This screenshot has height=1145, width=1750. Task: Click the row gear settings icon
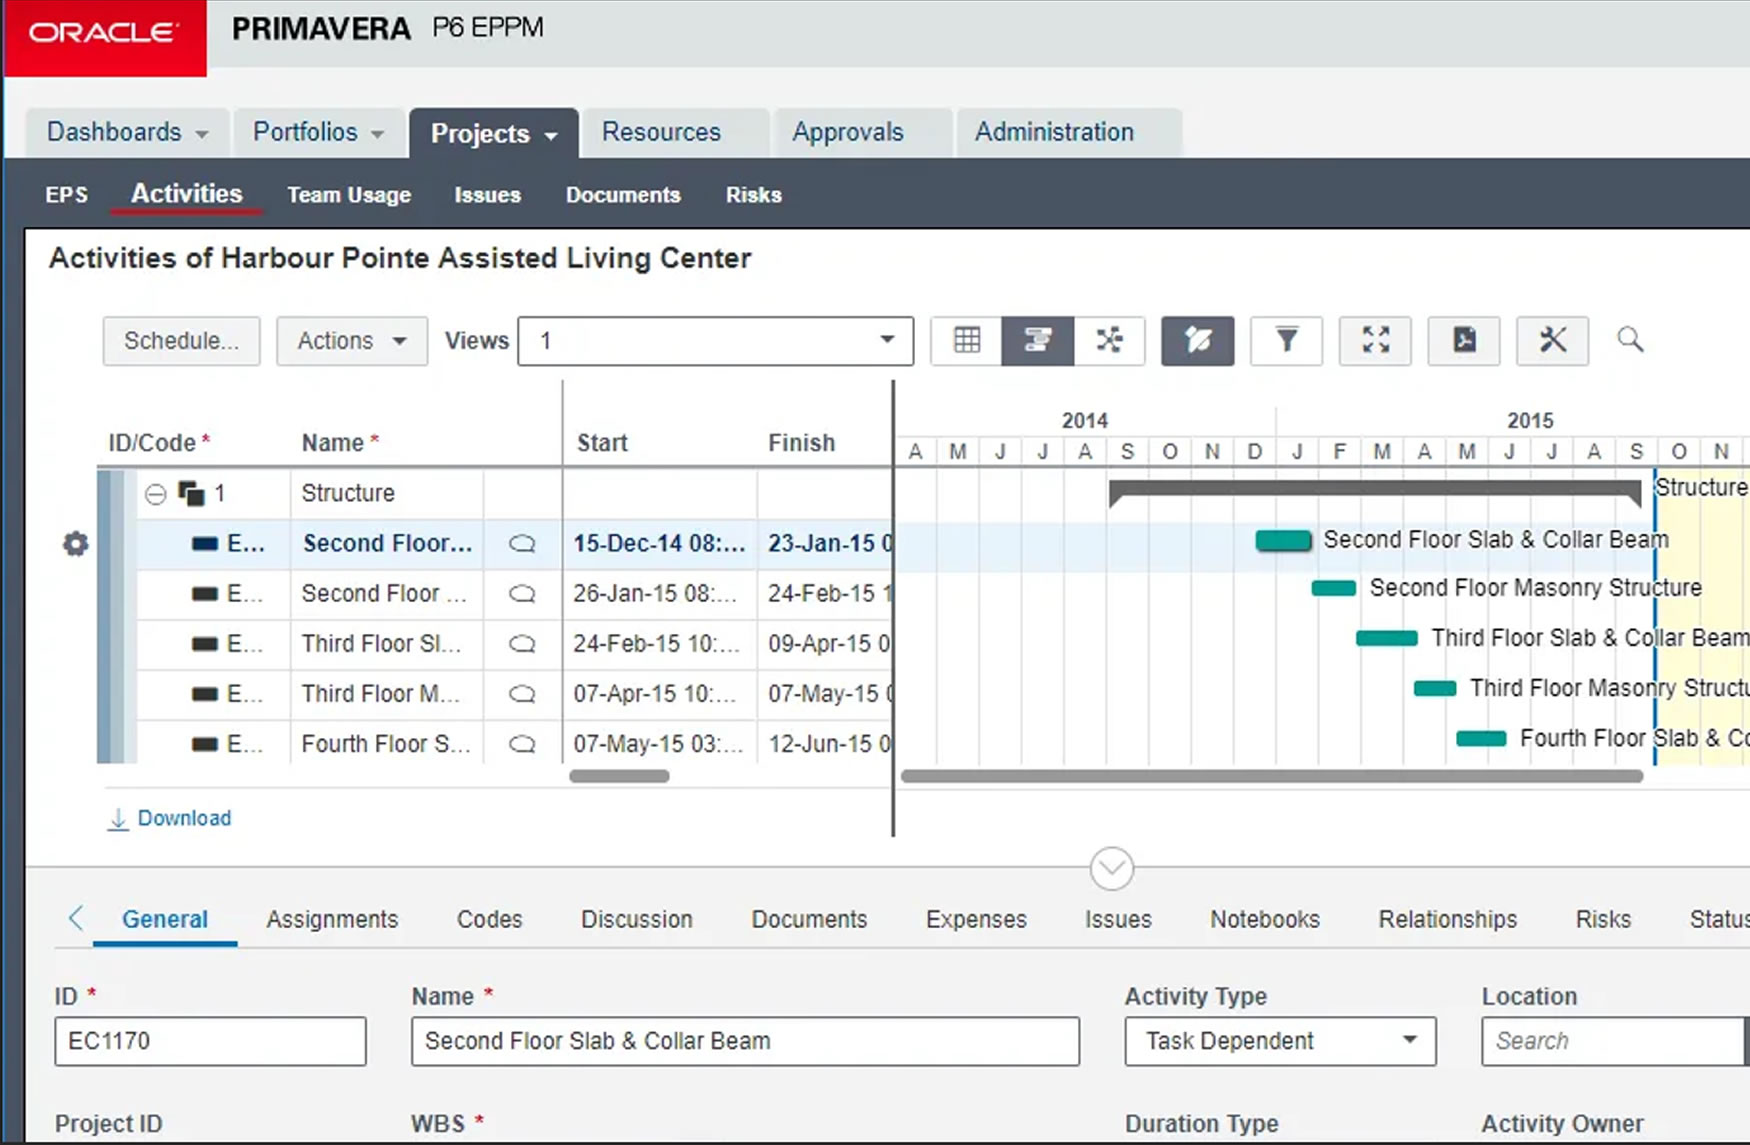pyautogui.click(x=76, y=544)
